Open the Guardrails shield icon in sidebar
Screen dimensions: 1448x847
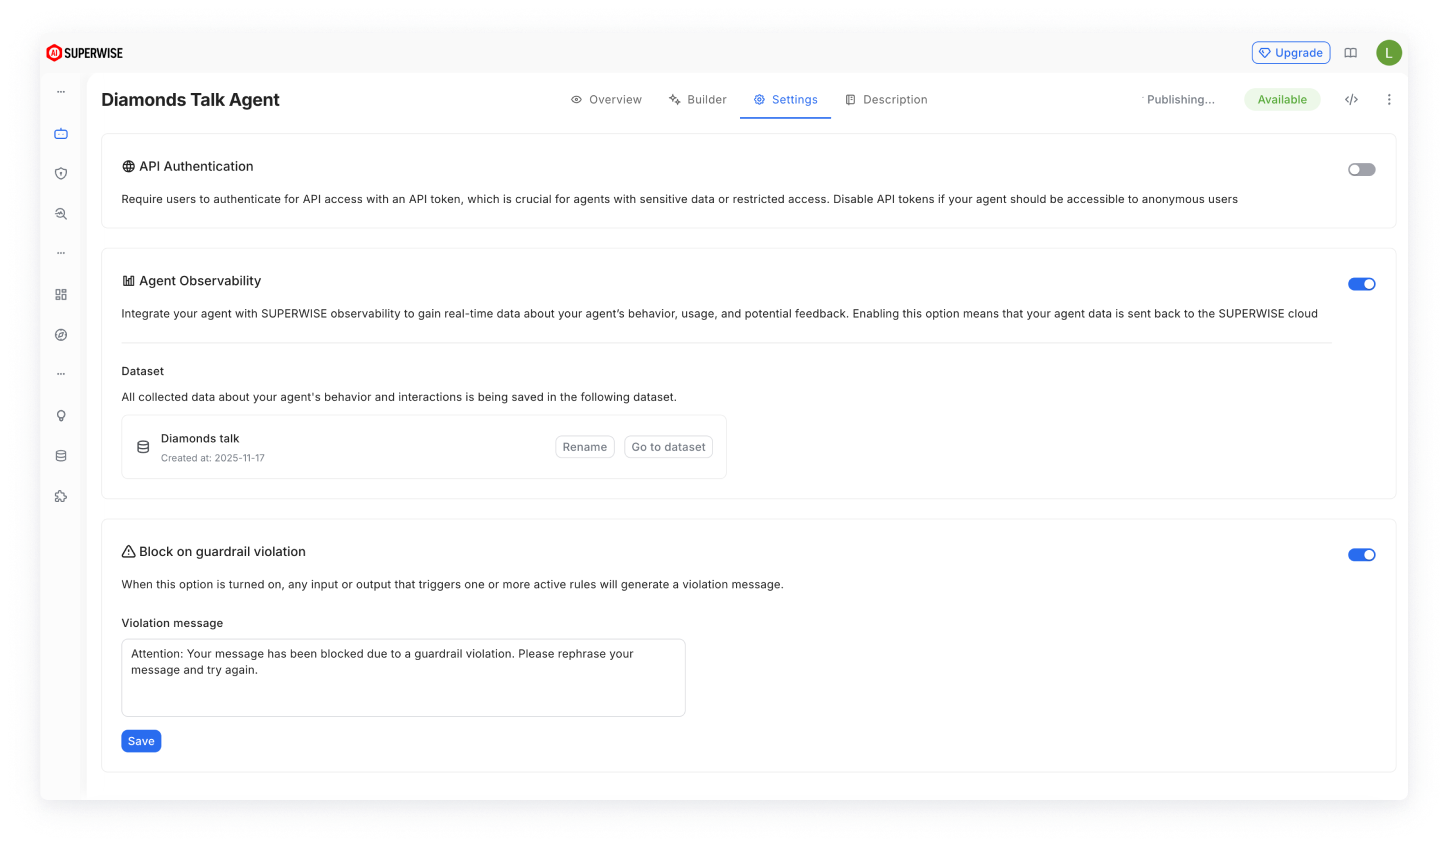pyautogui.click(x=61, y=173)
